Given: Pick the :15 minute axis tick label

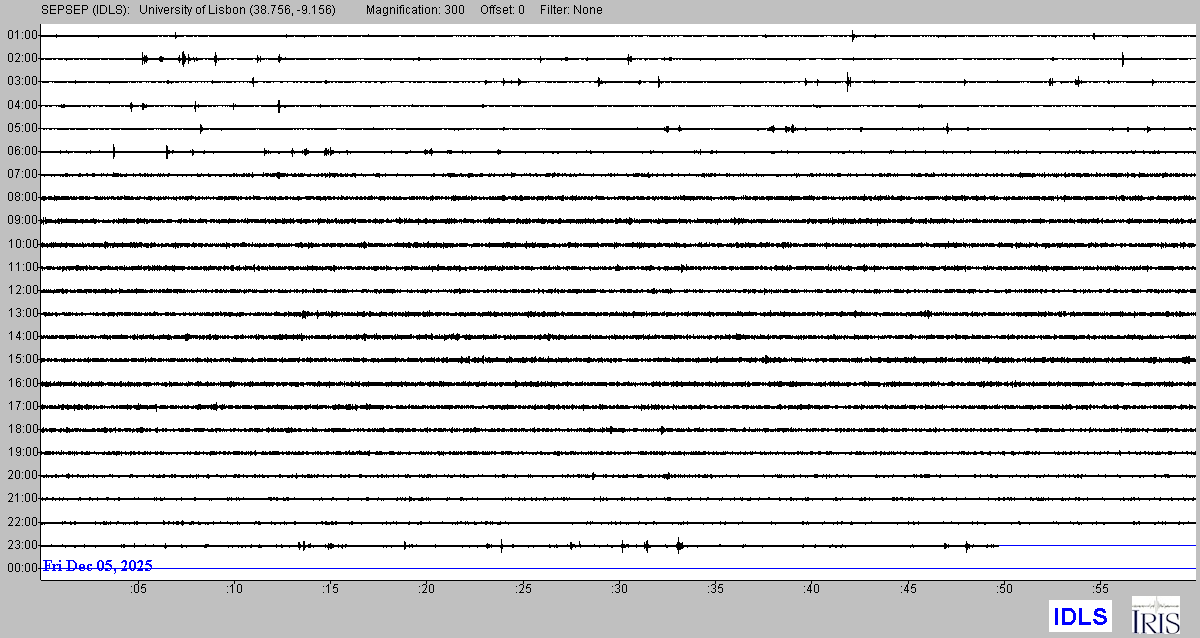Looking at the screenshot, I should tap(330, 589).
